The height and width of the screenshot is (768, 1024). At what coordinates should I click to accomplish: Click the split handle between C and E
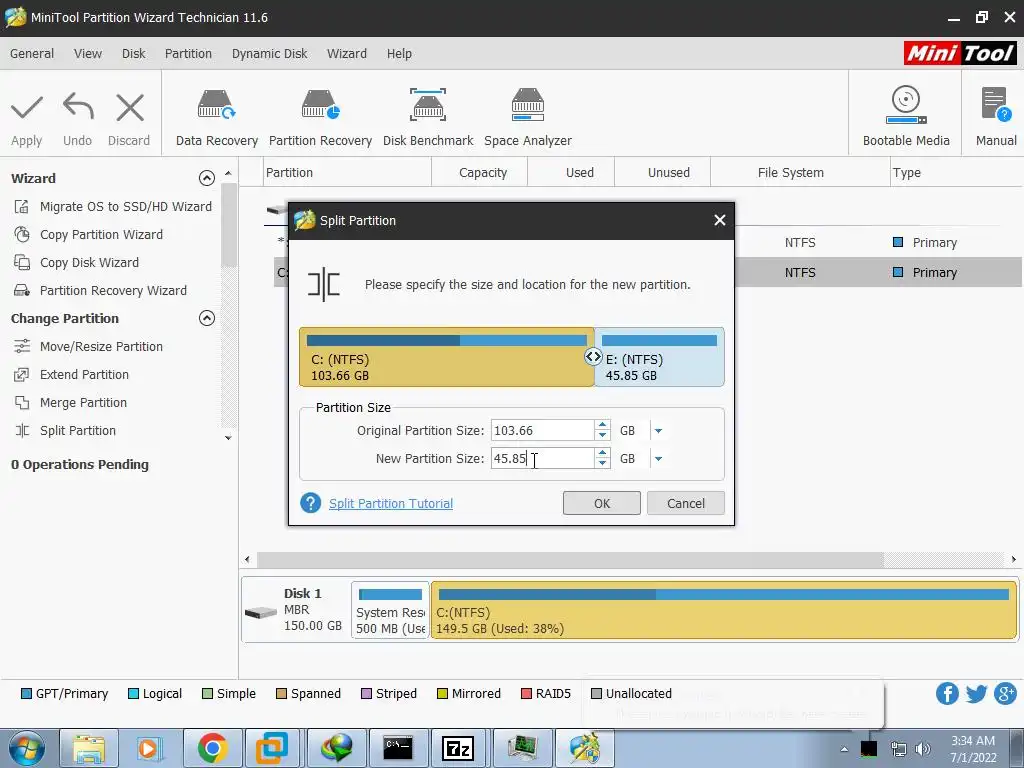pyautogui.click(x=593, y=357)
